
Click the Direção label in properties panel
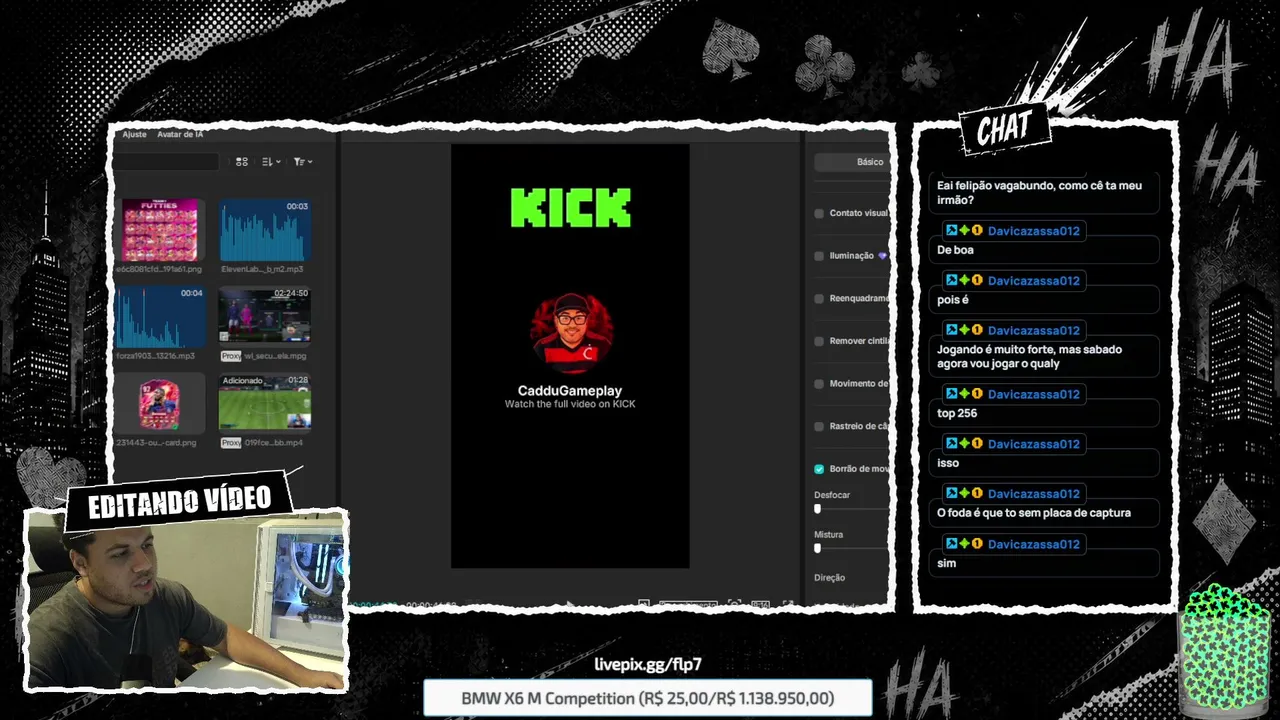(x=829, y=578)
